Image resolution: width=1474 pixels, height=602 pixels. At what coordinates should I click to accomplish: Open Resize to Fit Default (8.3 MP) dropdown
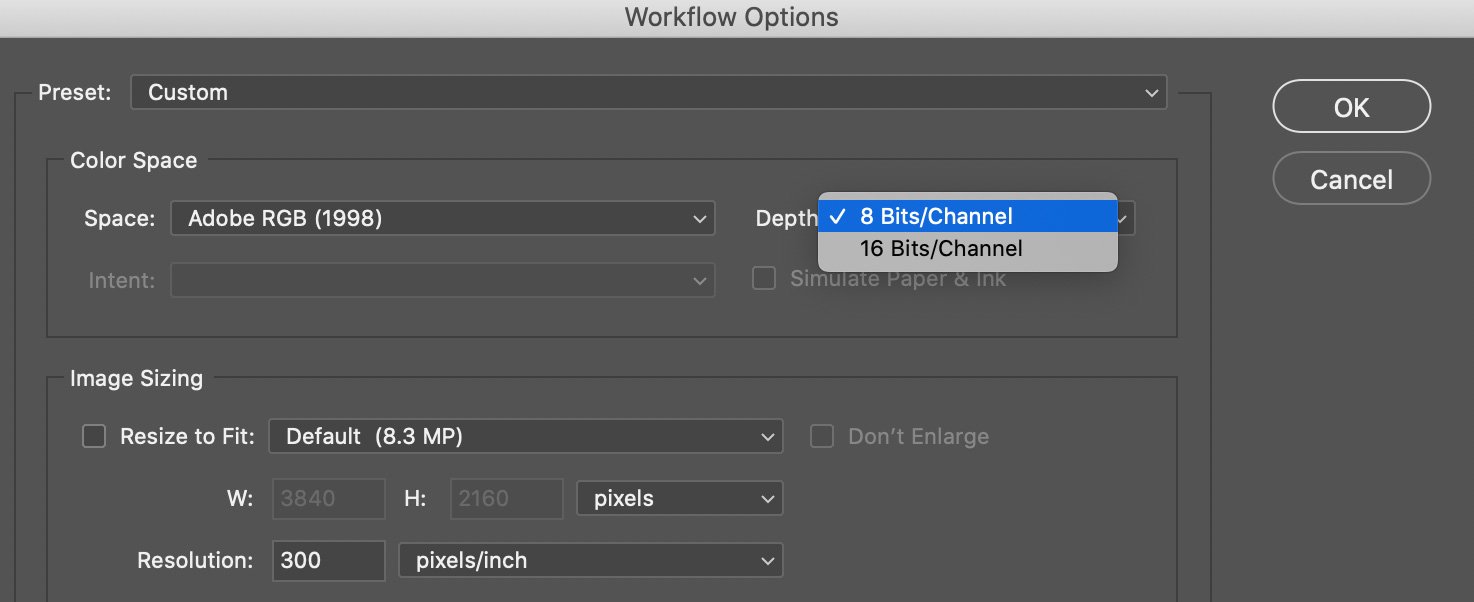[526, 436]
